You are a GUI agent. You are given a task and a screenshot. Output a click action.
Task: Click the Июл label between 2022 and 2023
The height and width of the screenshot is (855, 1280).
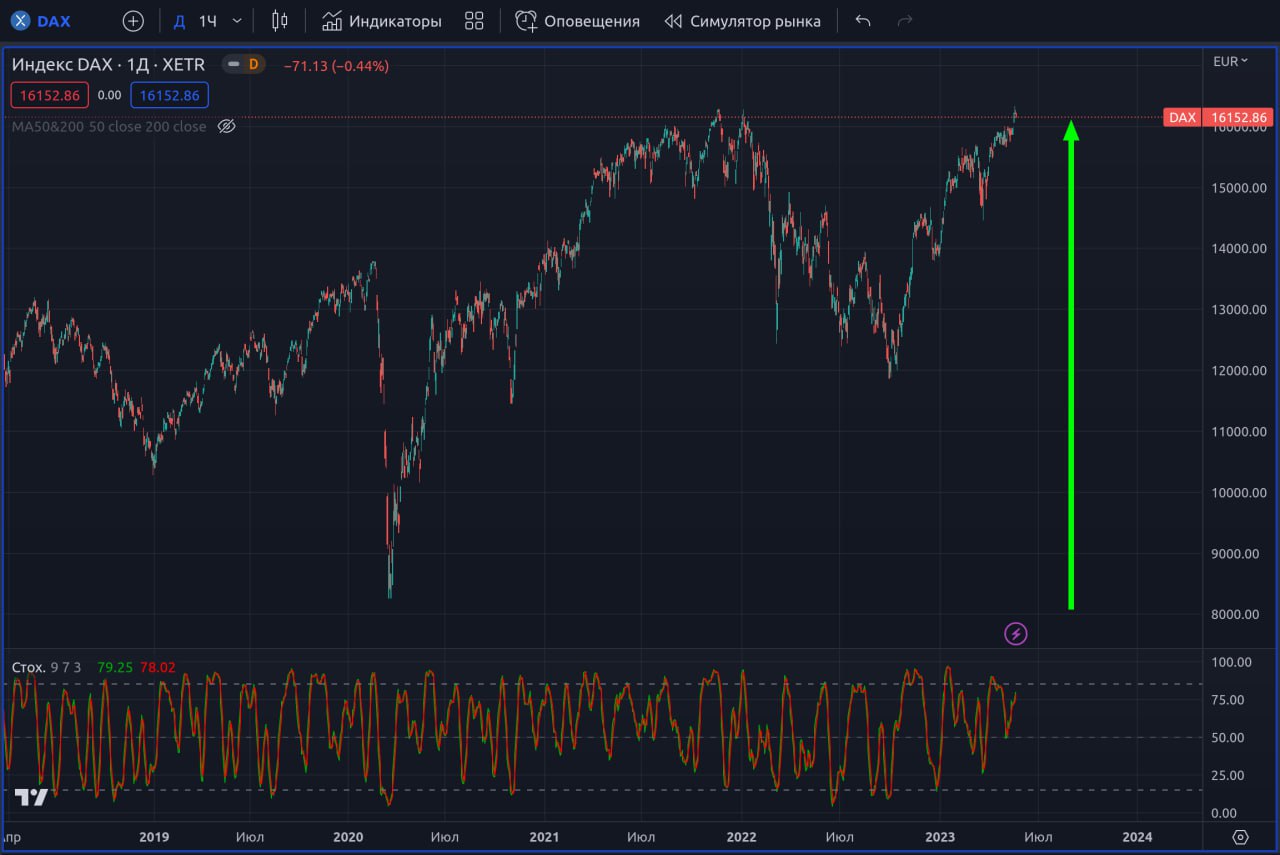point(840,837)
